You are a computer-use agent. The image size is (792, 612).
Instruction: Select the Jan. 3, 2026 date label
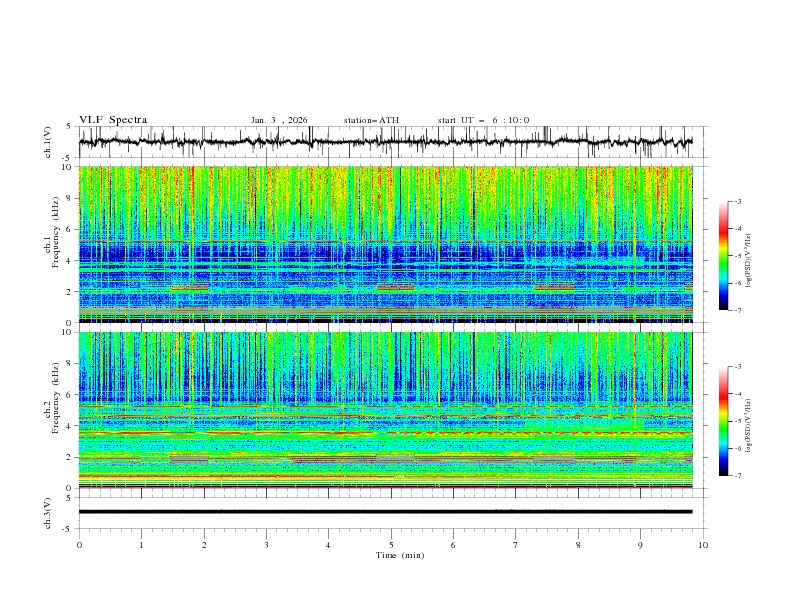[x=279, y=120]
